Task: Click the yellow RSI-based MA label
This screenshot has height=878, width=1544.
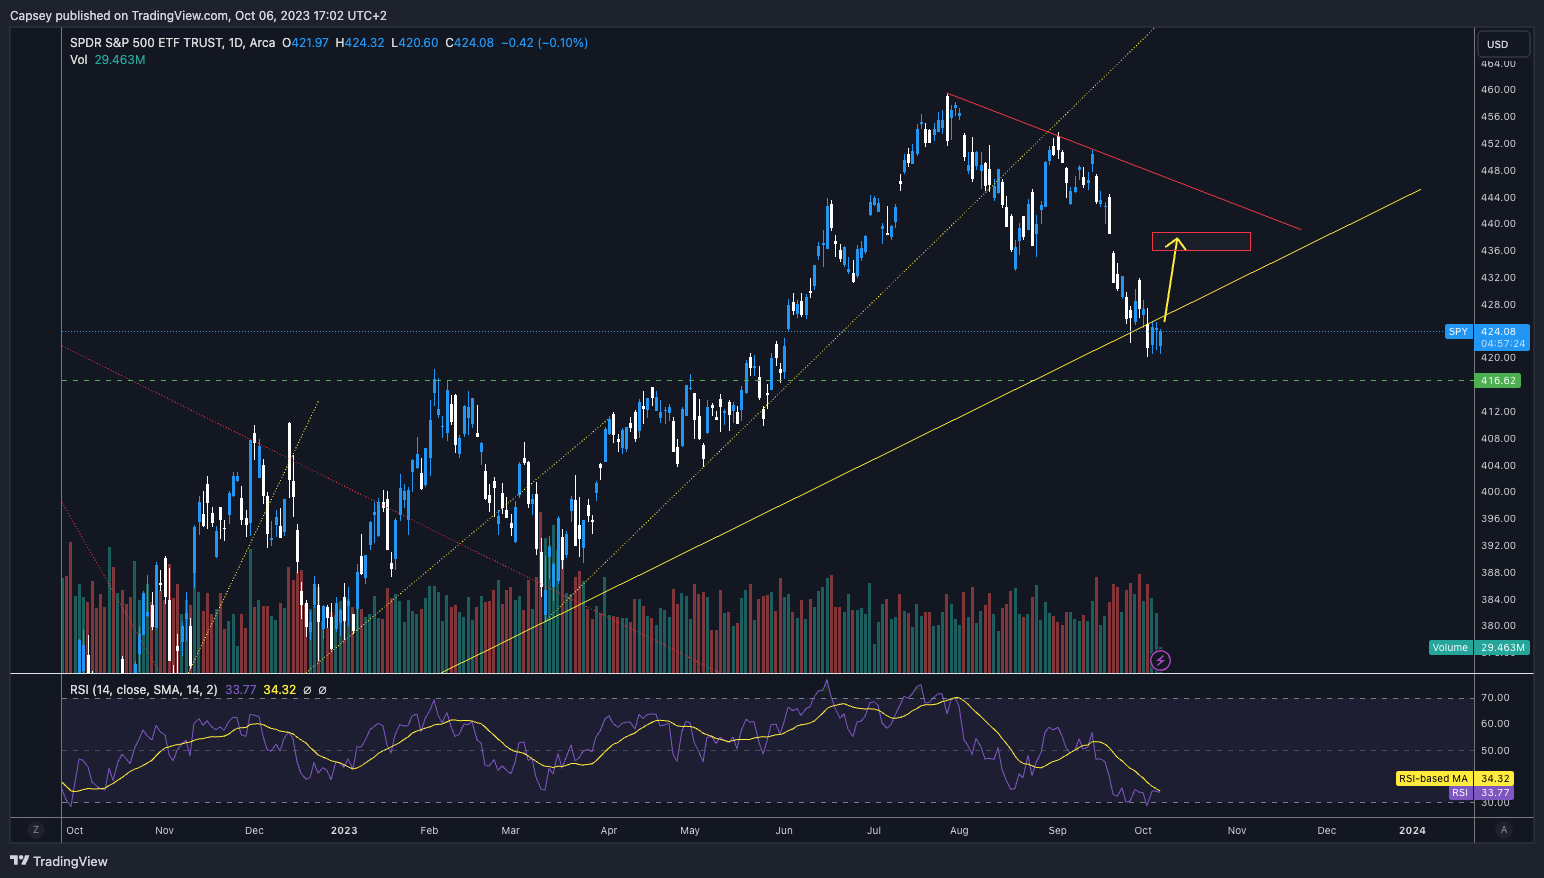Action: [1433, 779]
